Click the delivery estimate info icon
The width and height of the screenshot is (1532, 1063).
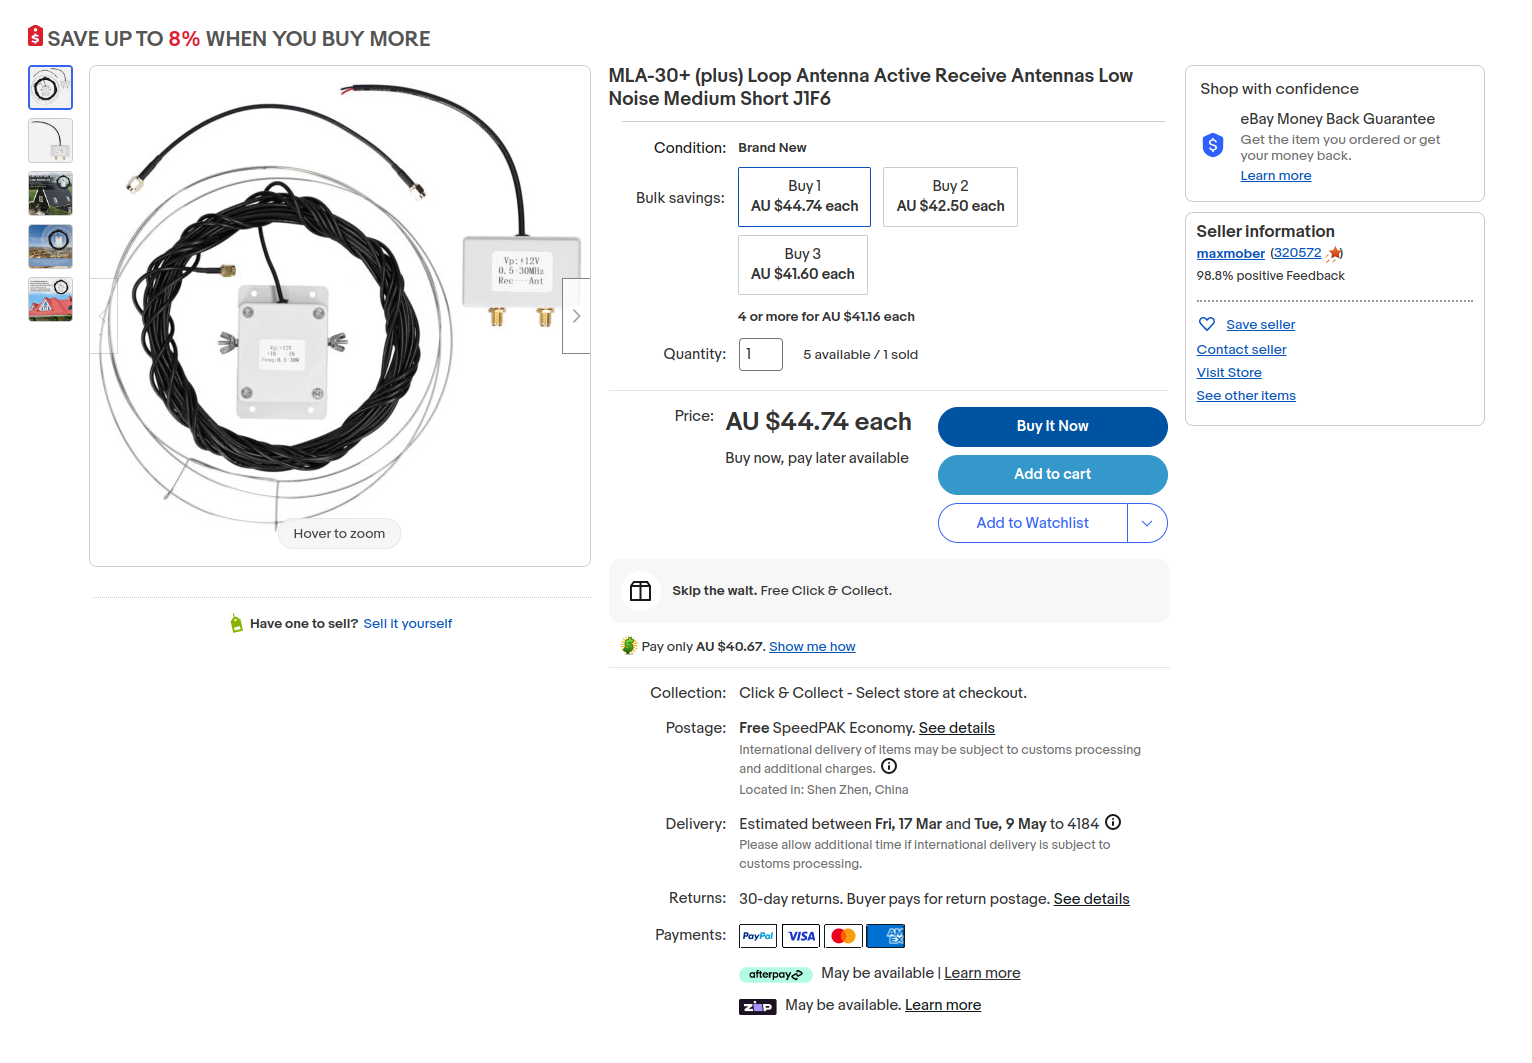pos(1113,823)
